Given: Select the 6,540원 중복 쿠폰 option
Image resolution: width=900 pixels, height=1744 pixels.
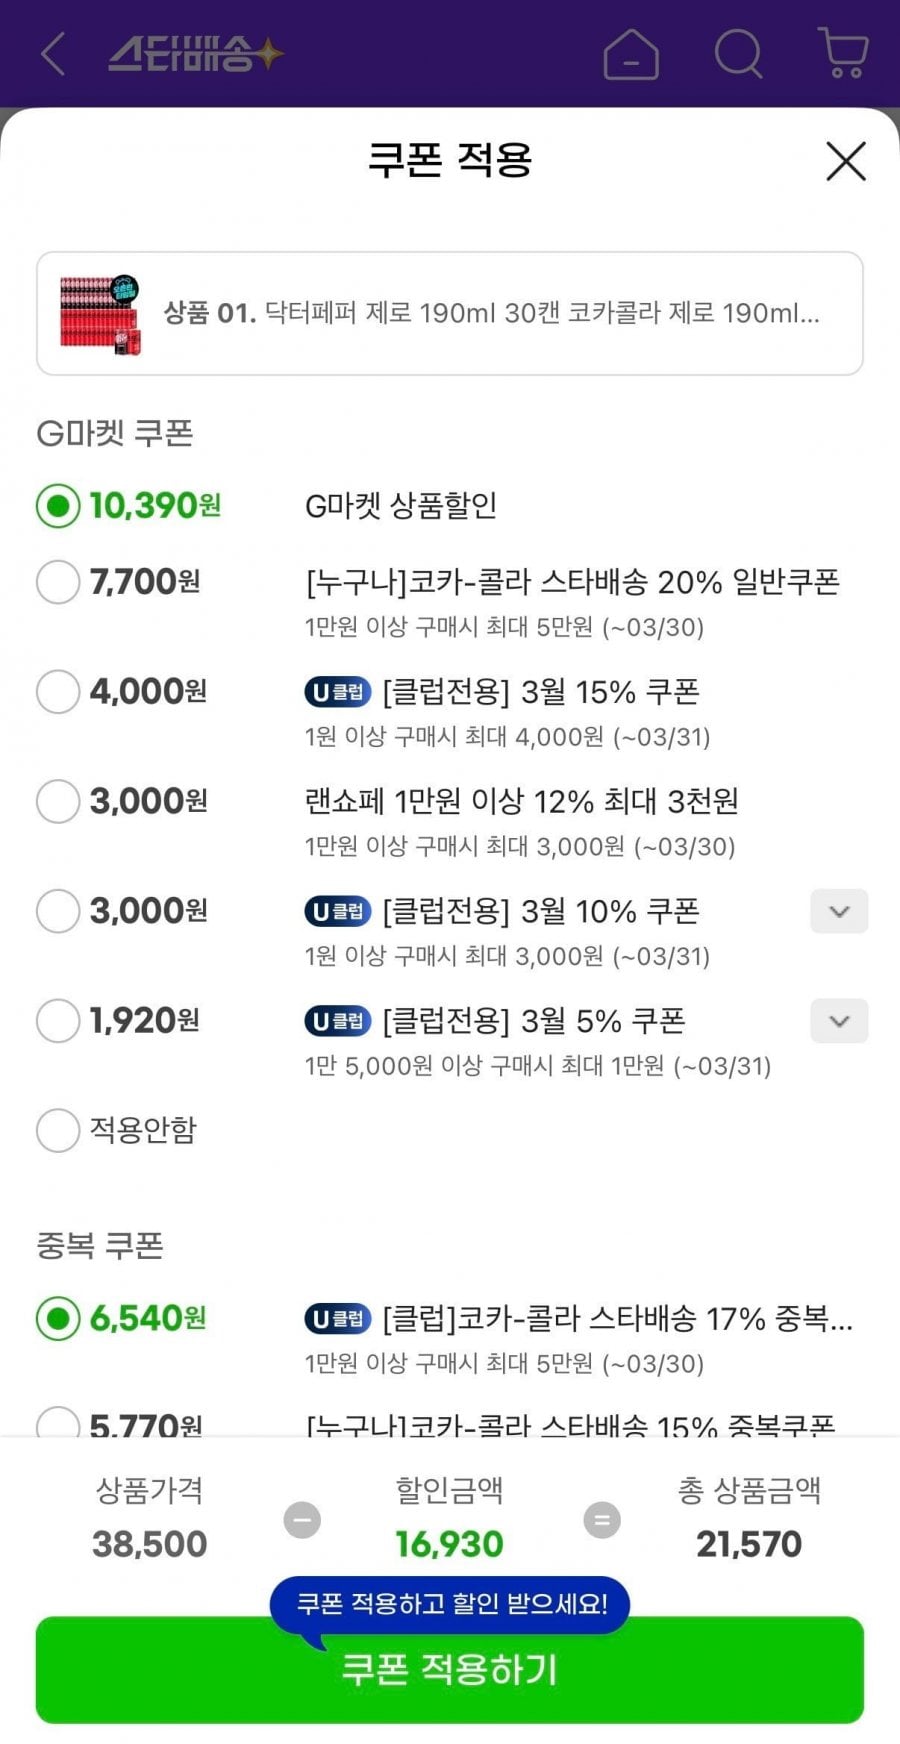Looking at the screenshot, I should click(x=58, y=1319).
